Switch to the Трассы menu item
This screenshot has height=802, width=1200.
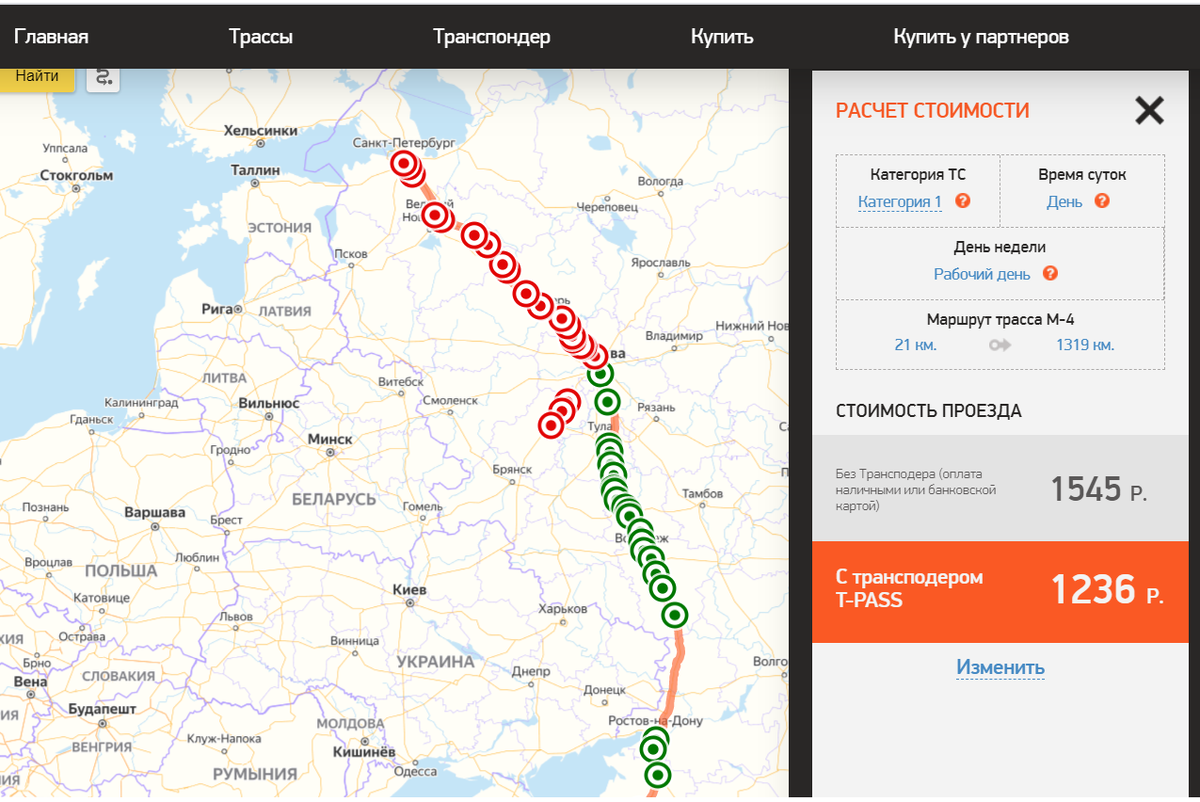pyautogui.click(x=261, y=36)
